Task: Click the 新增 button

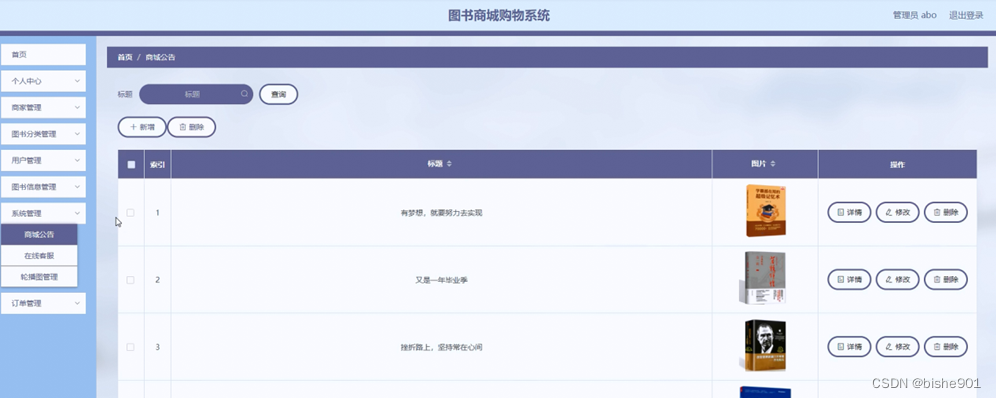Action: (x=142, y=127)
